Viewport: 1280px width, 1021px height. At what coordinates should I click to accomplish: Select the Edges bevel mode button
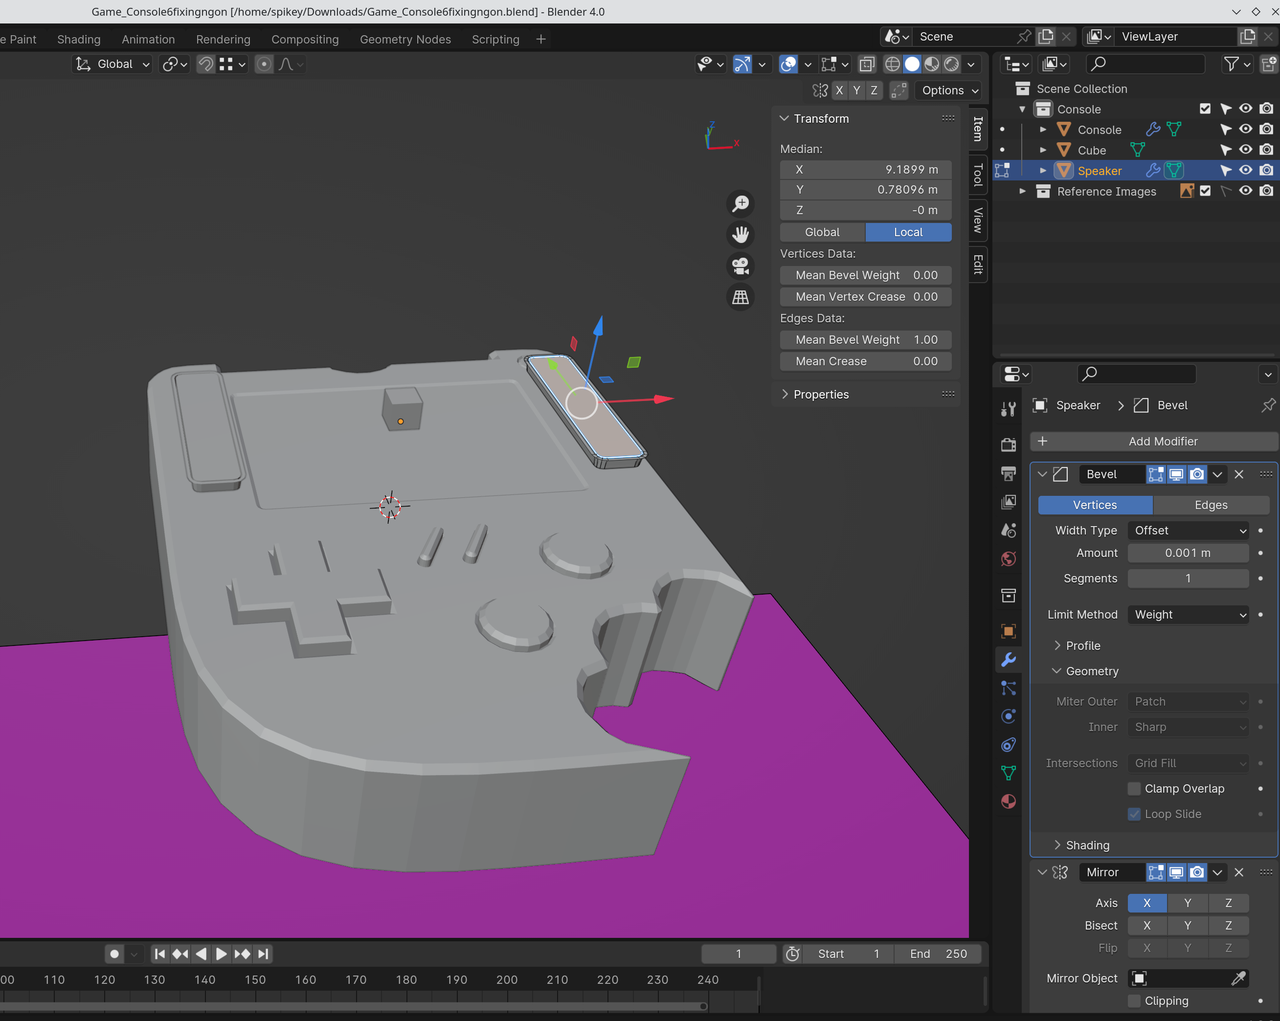[x=1210, y=505]
